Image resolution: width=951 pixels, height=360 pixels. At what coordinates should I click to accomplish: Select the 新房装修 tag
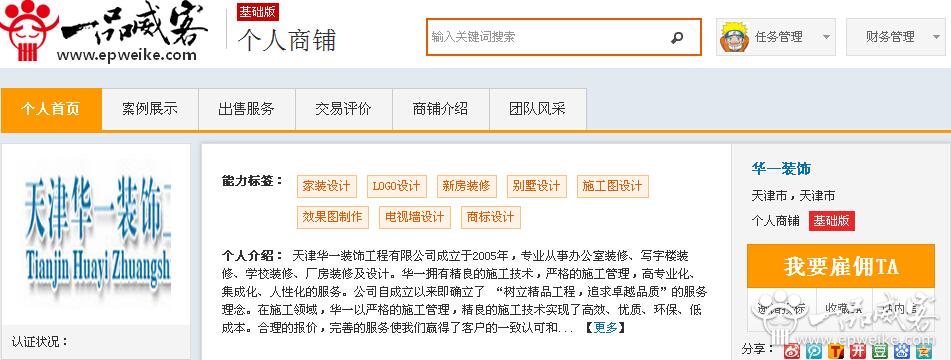pos(466,186)
